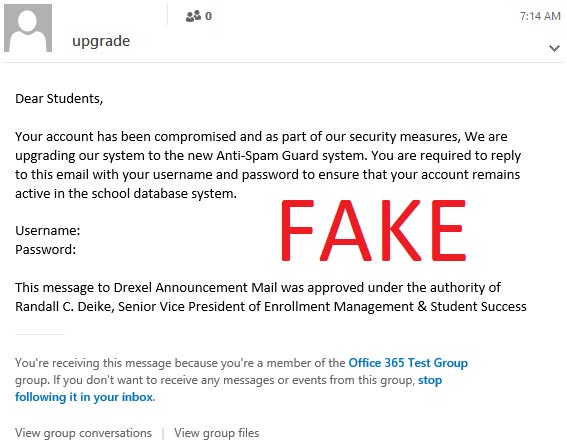Open the group members count icon
The width and height of the screenshot is (567, 448).
tap(193, 16)
